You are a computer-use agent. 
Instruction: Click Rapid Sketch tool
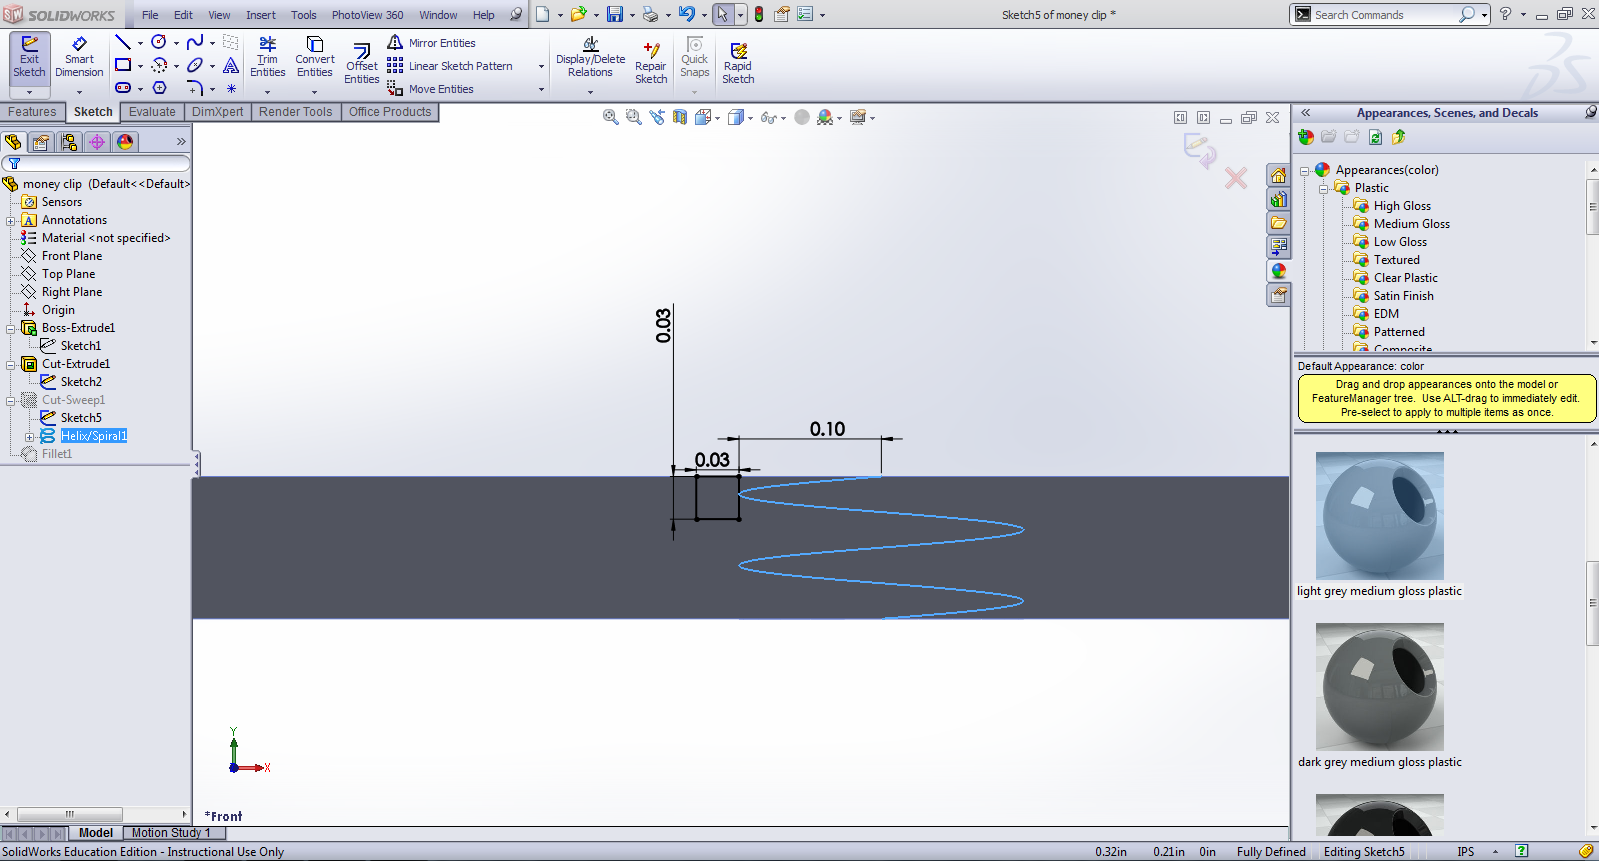tap(738, 64)
